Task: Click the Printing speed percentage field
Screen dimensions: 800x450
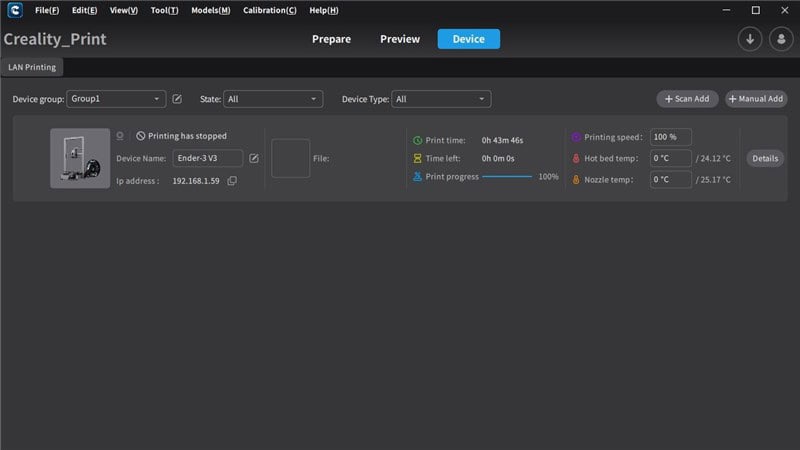Action: pyautogui.click(x=670, y=137)
